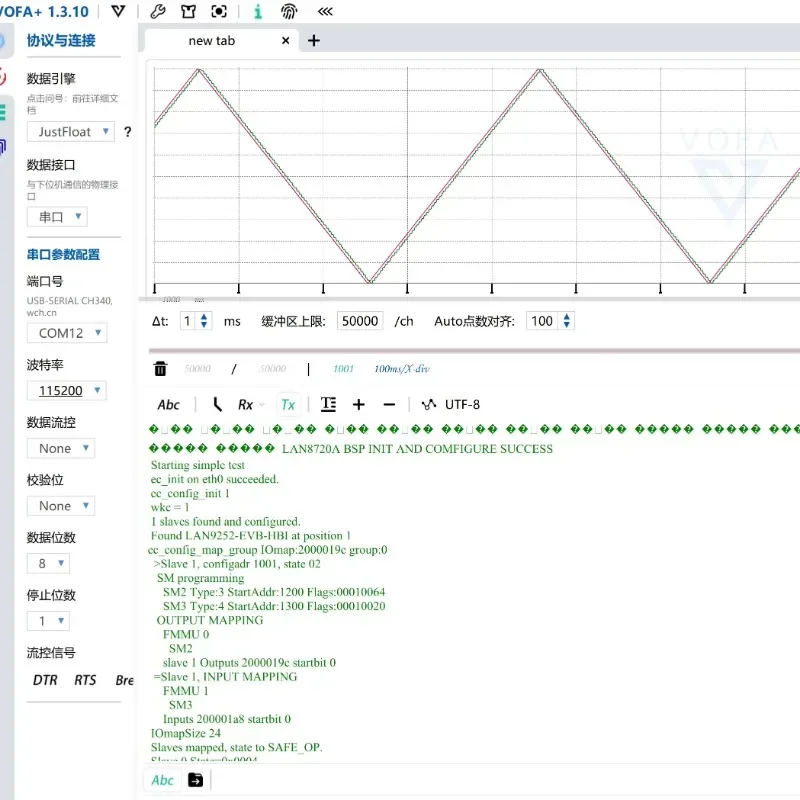Open the JustFloat data engine dropdown
This screenshot has height=800, width=800.
coord(70,132)
